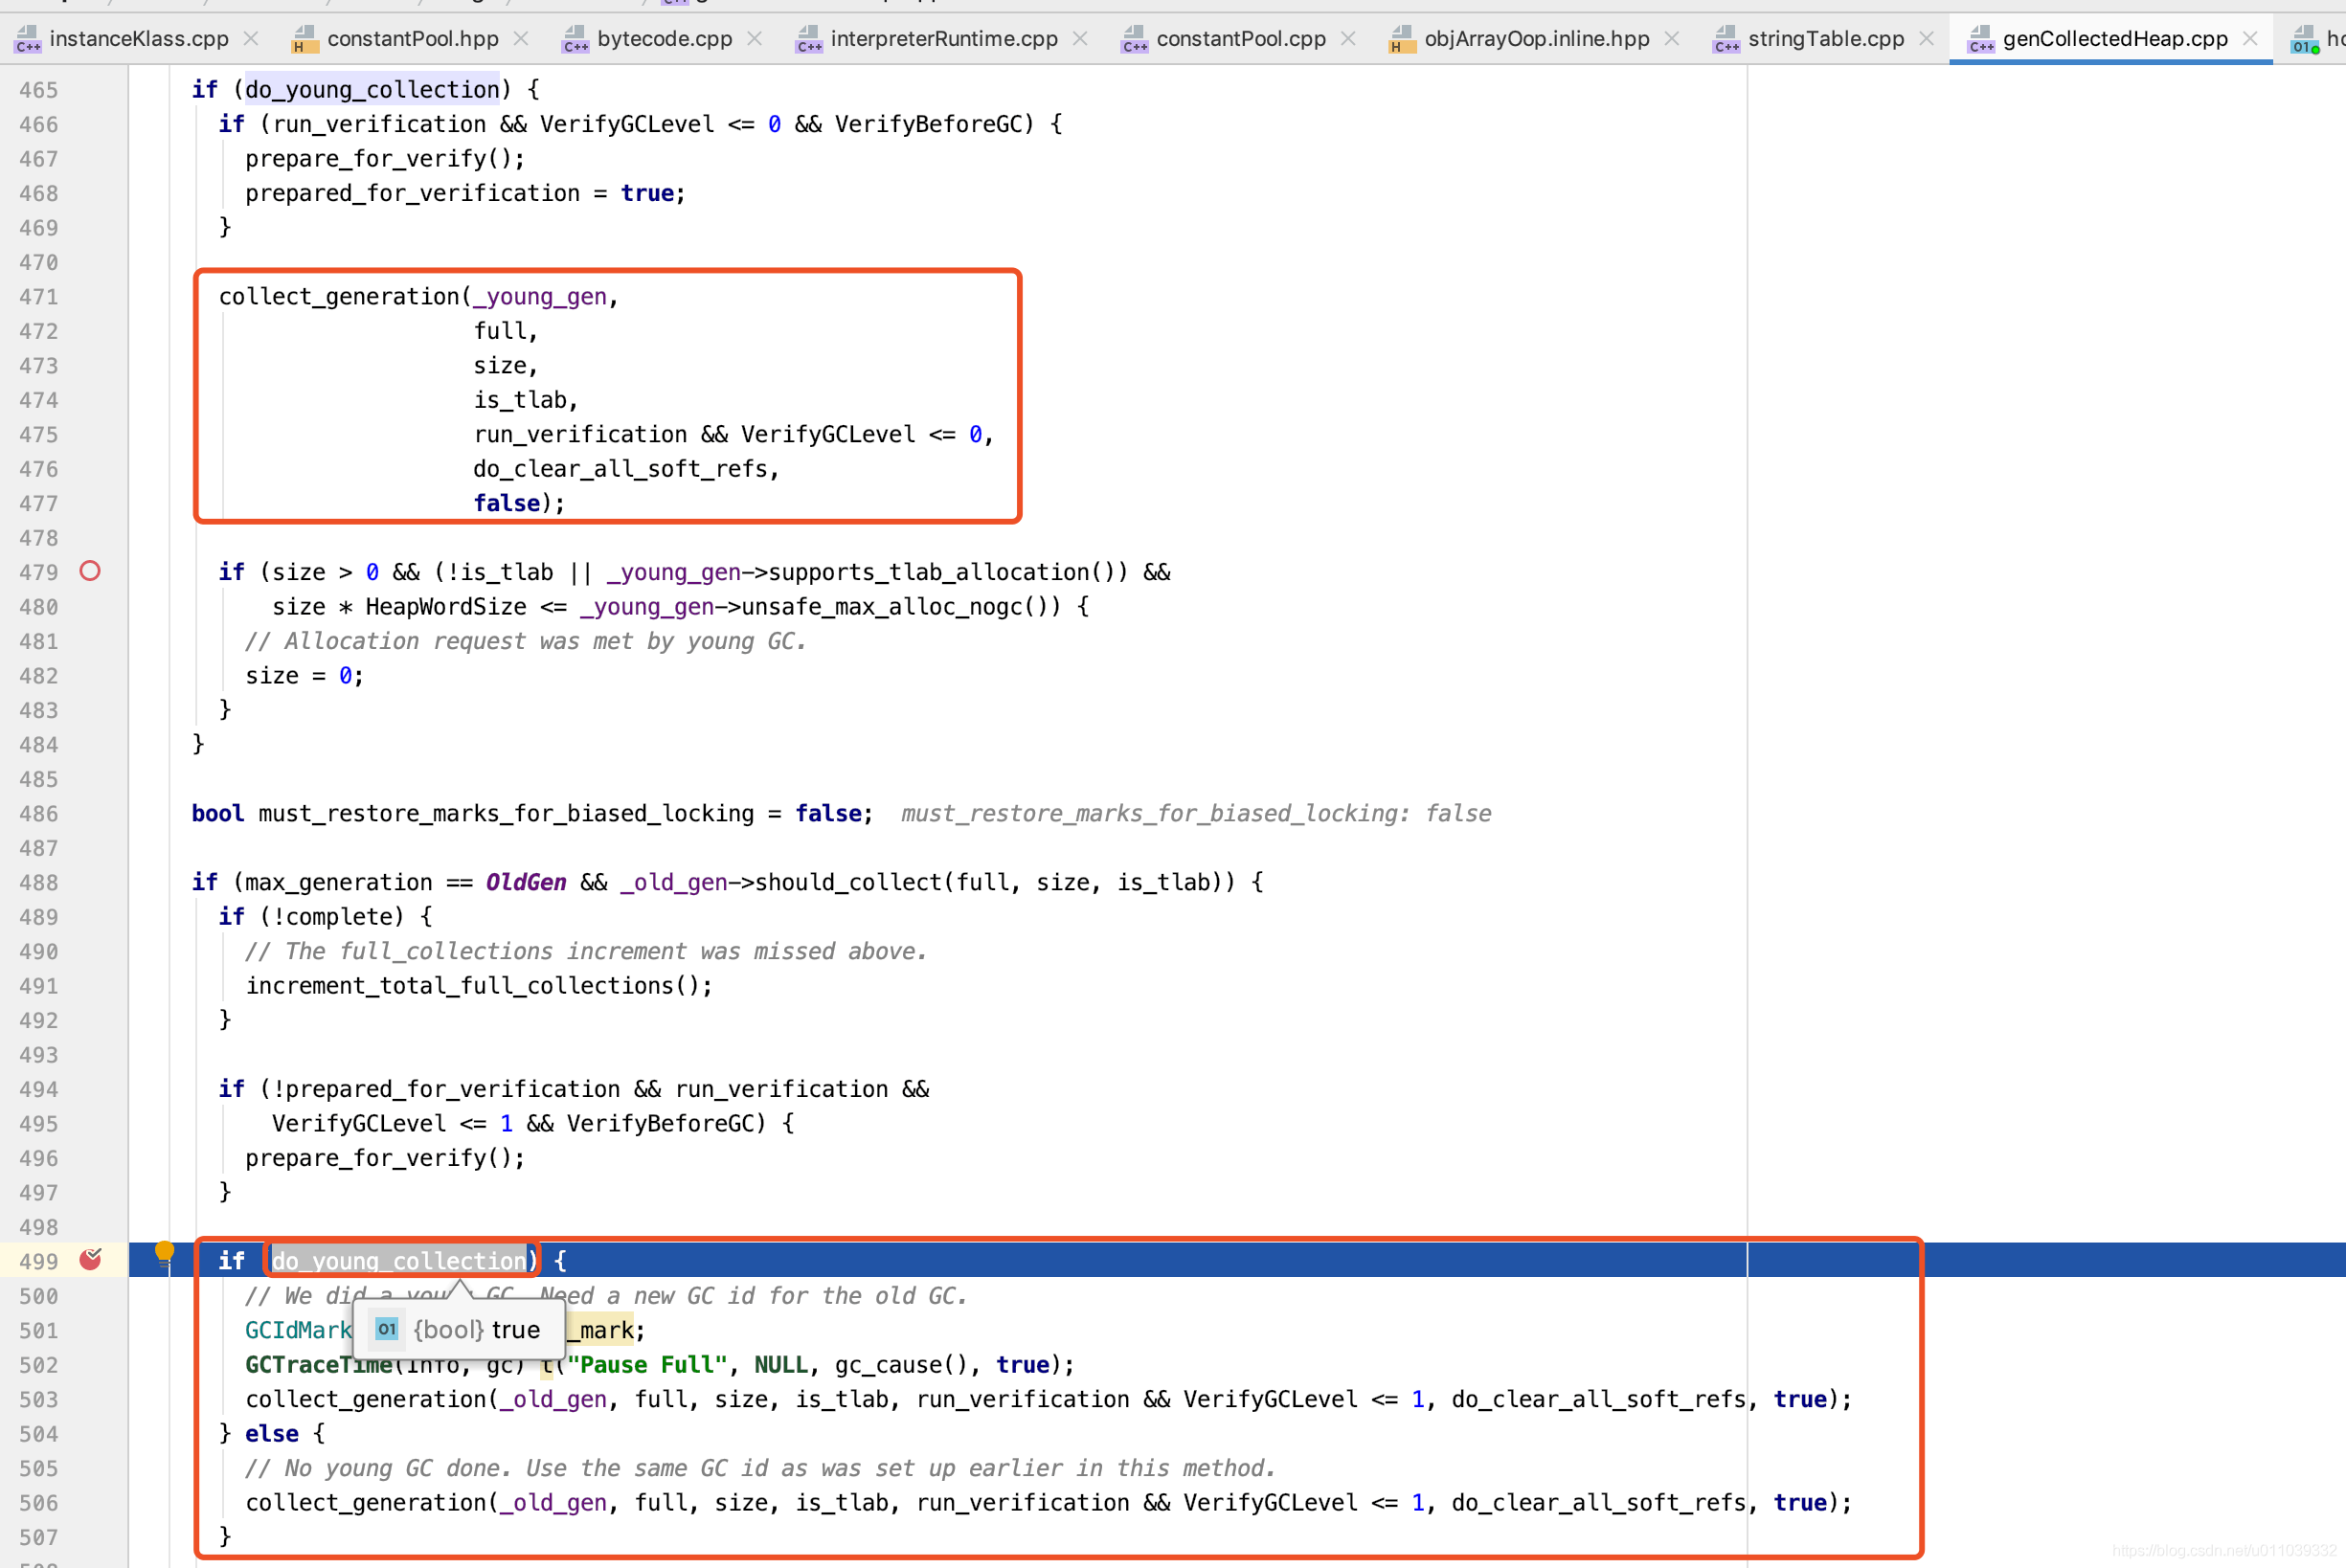The width and height of the screenshot is (2346, 1568).
Task: Click the 'Allocation request was met' comment
Action: tap(526, 641)
